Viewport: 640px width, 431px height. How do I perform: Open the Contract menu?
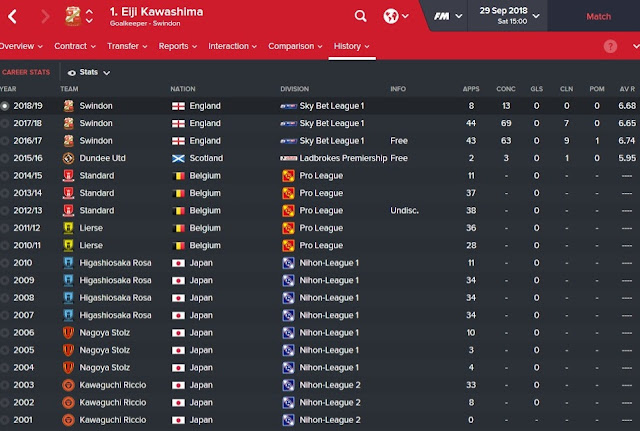(75, 46)
